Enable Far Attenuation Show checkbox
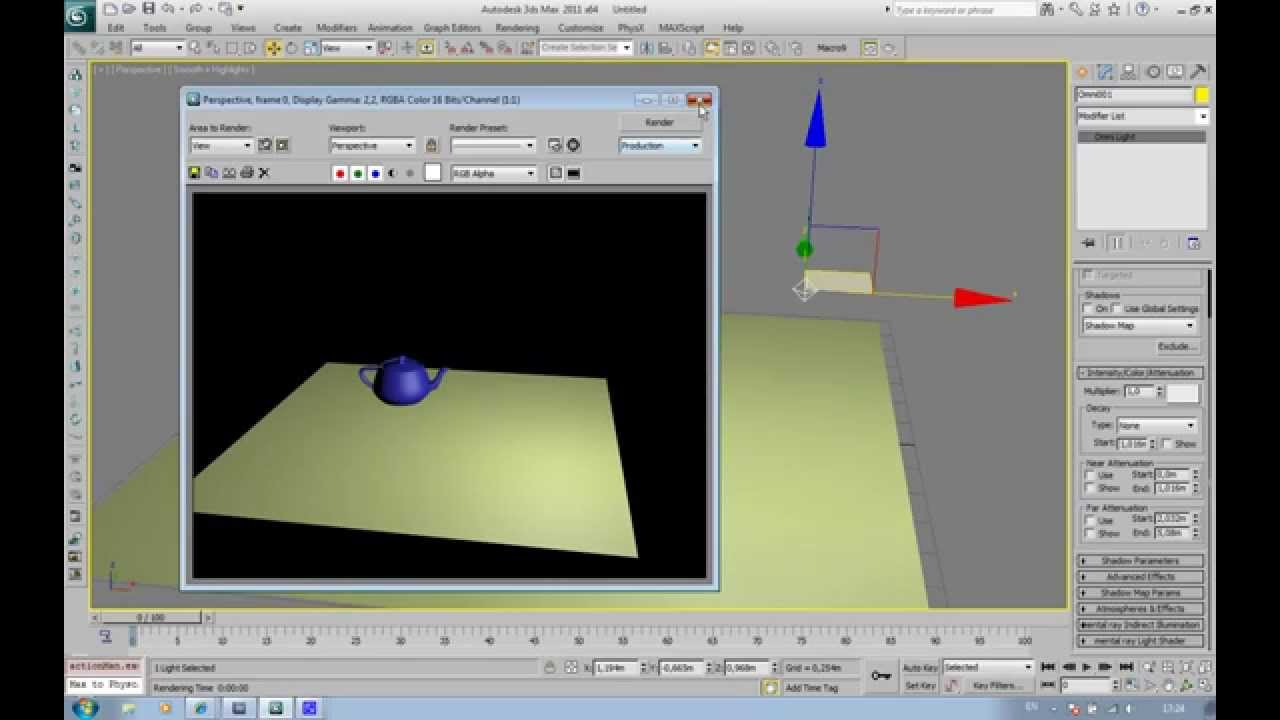 click(x=1090, y=534)
